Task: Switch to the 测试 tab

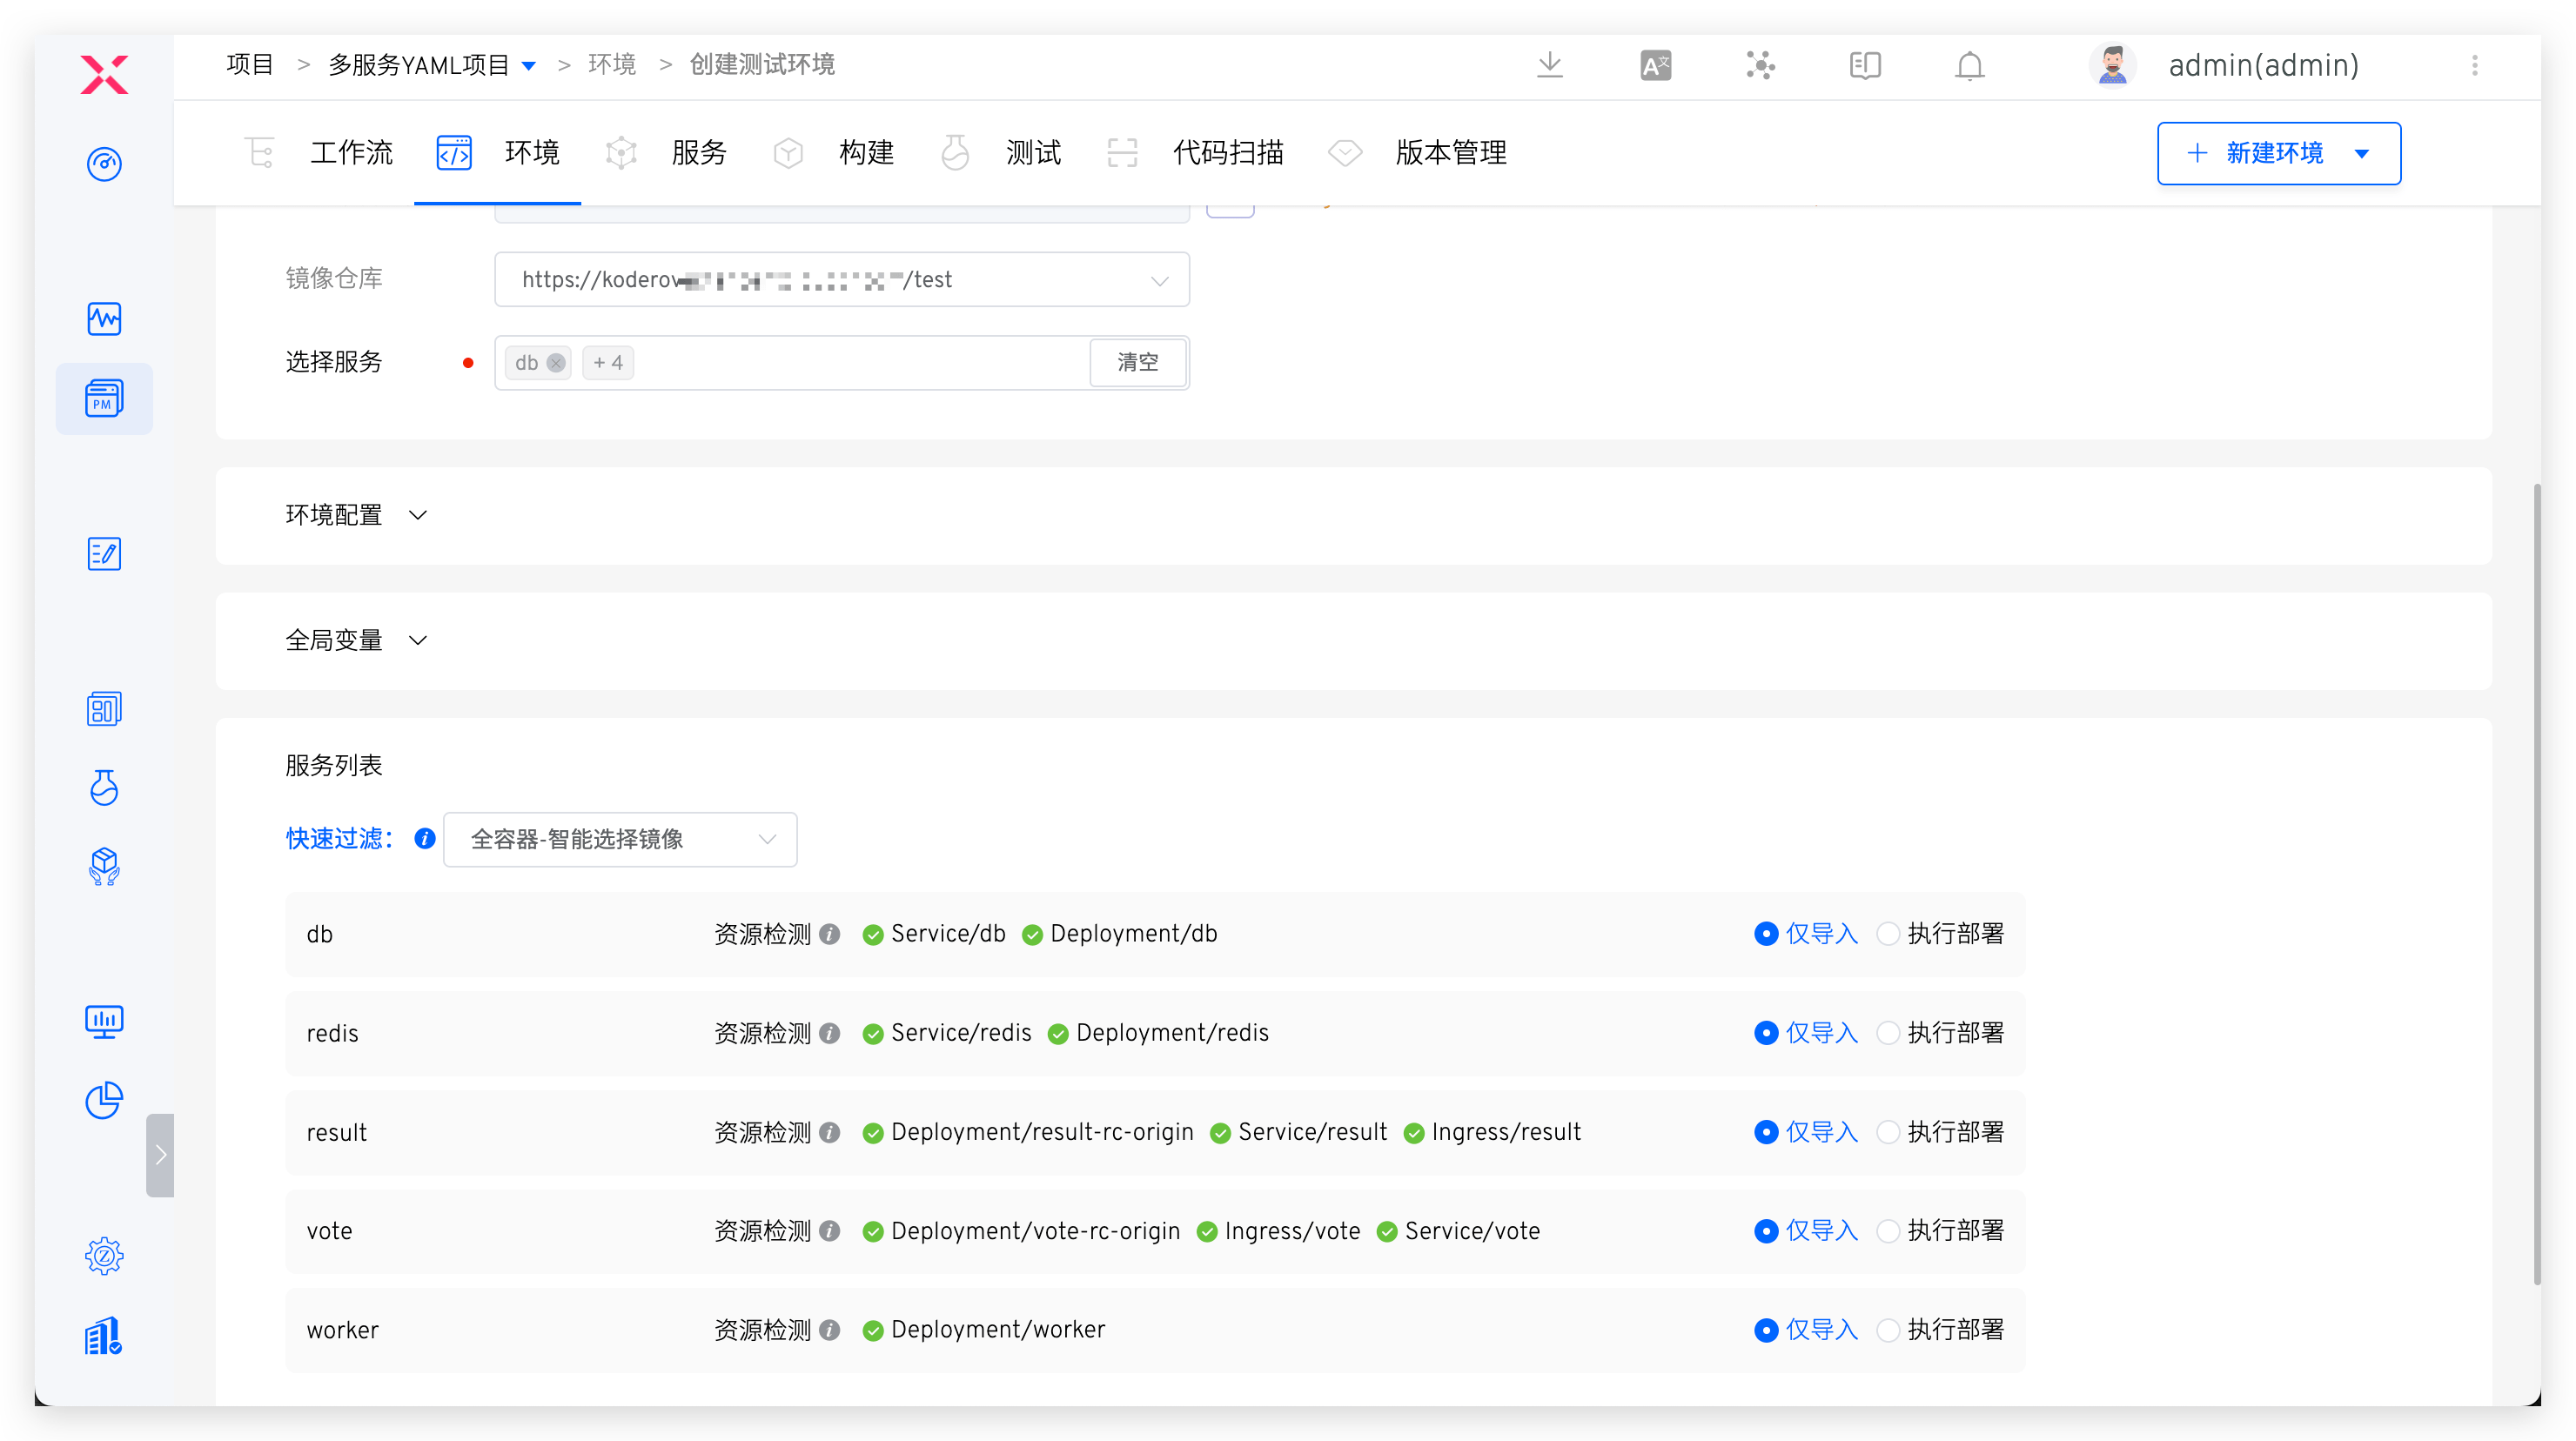Action: tap(1000, 152)
